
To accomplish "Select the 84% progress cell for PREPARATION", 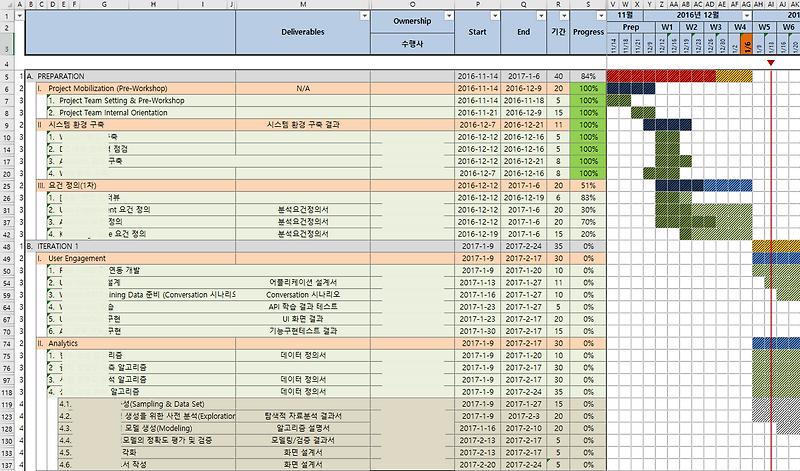I will click(x=588, y=76).
